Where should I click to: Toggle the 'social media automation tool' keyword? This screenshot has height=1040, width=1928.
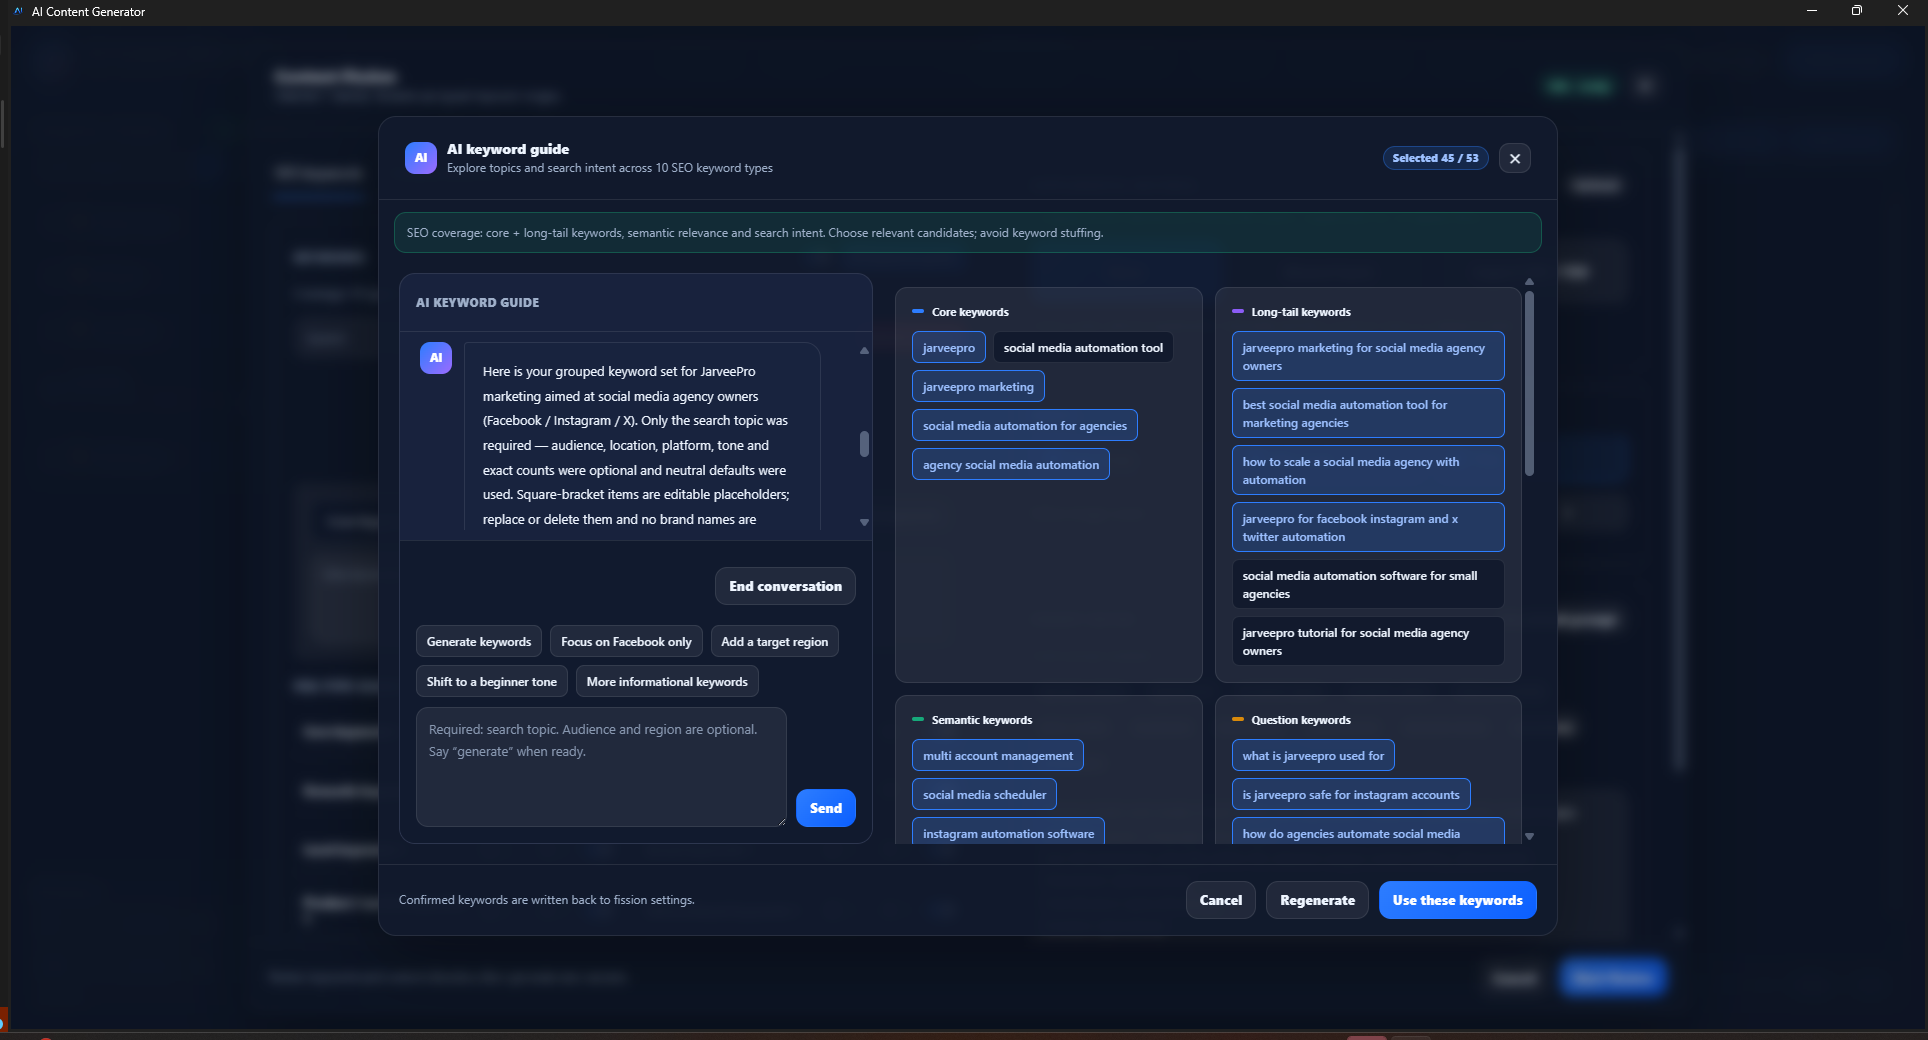coord(1083,348)
